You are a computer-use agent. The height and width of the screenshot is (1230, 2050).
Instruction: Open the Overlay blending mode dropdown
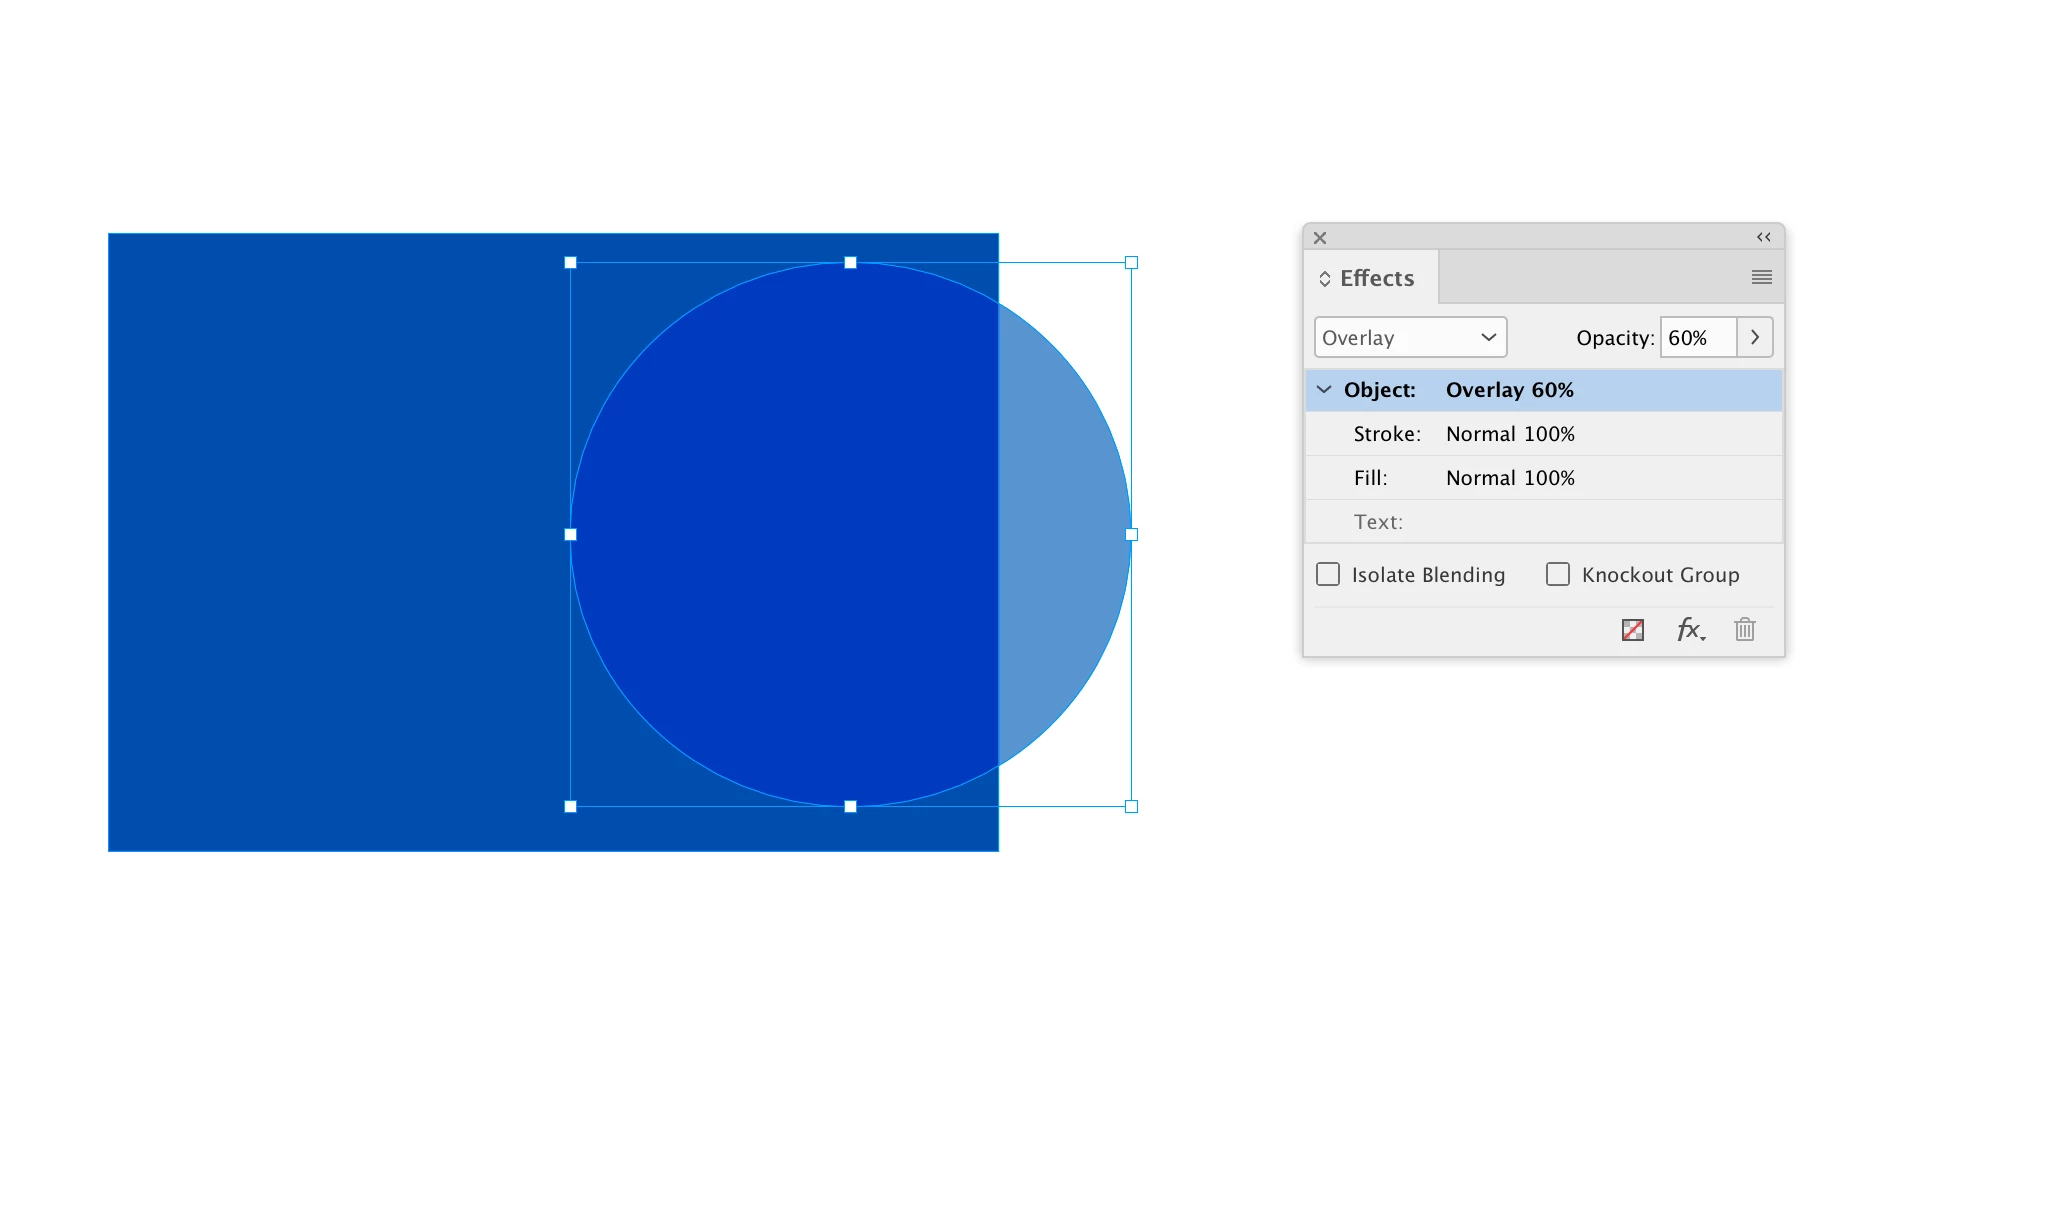point(1409,337)
